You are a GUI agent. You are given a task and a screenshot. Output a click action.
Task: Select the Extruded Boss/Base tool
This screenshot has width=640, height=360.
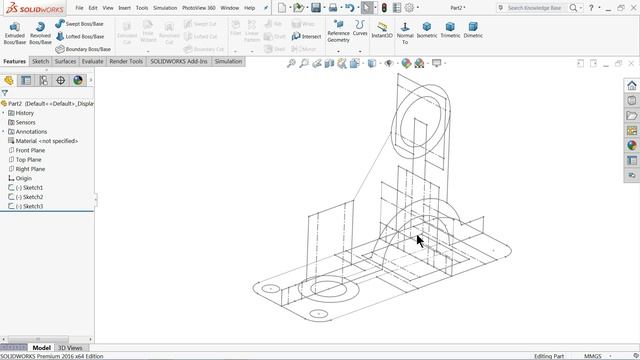[15, 33]
